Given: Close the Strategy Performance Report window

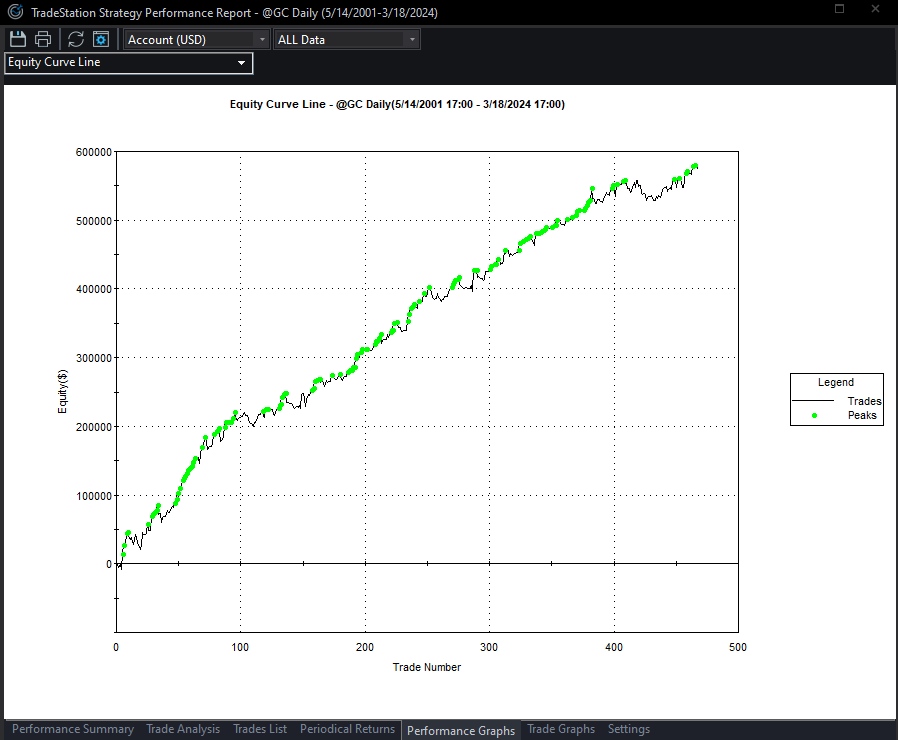Looking at the screenshot, I should (875, 9).
